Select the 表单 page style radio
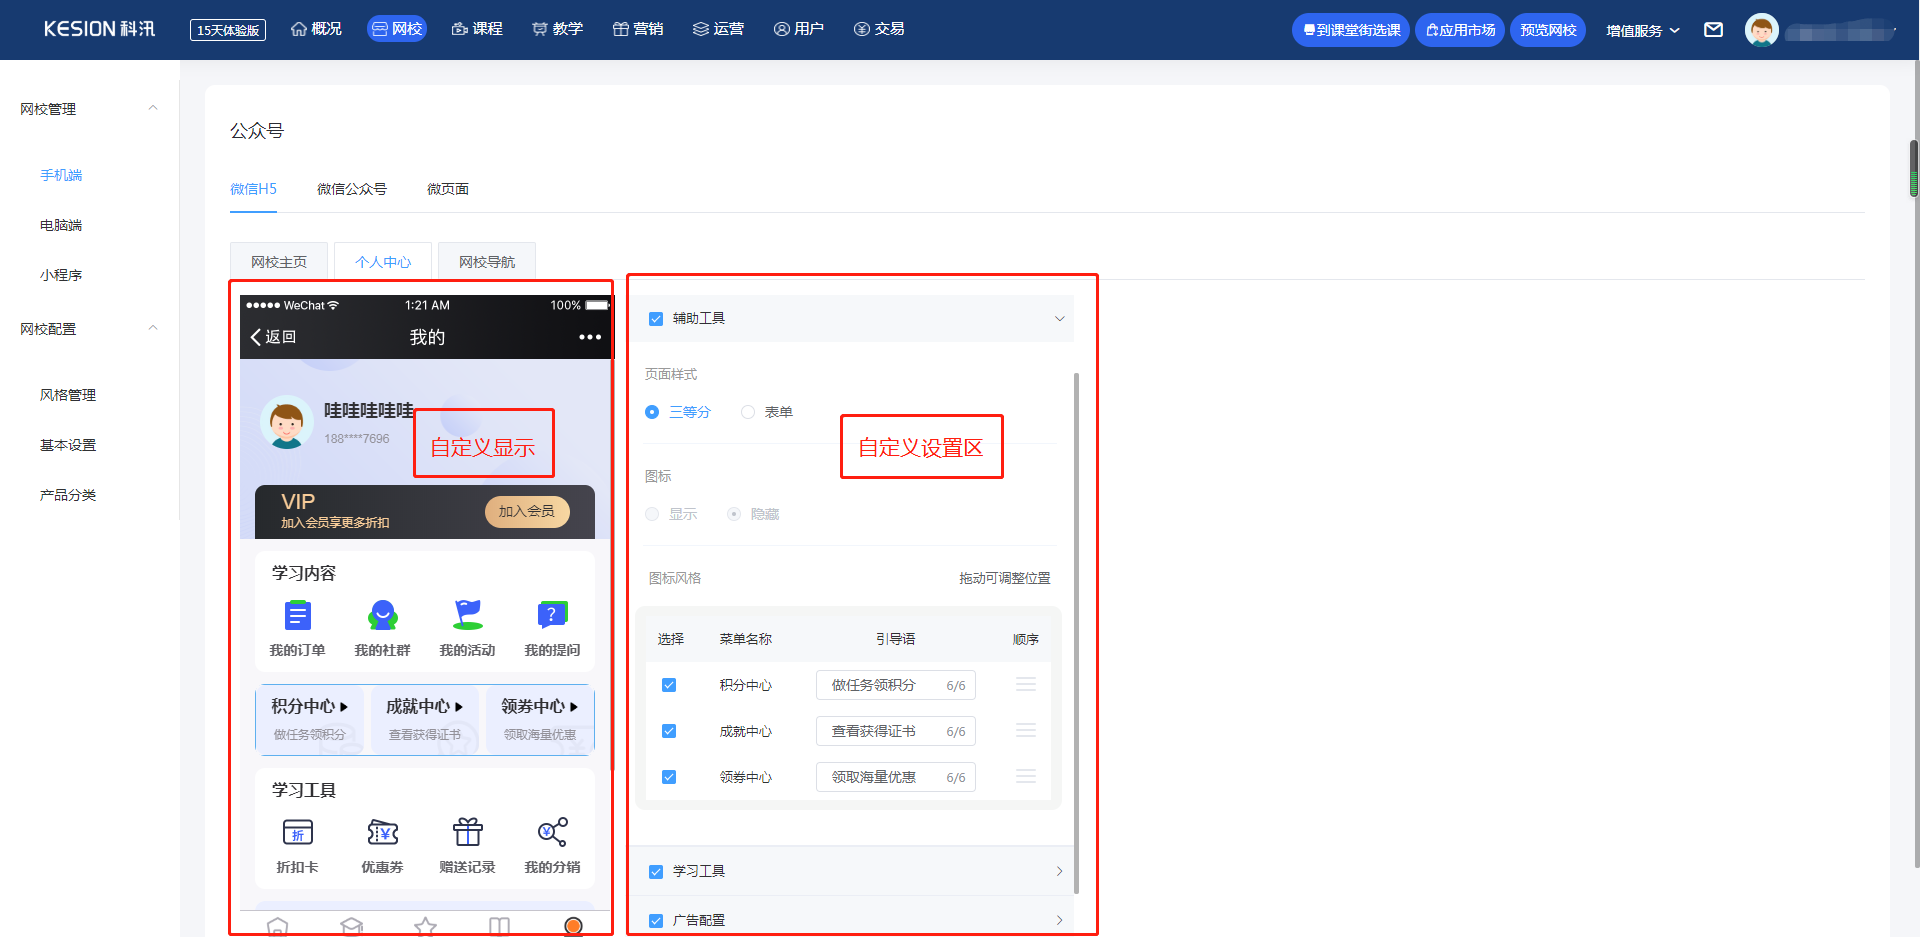The width and height of the screenshot is (1920, 937). (x=748, y=412)
